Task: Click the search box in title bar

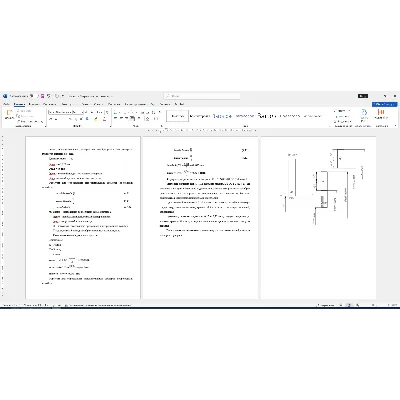Action: 202,96
